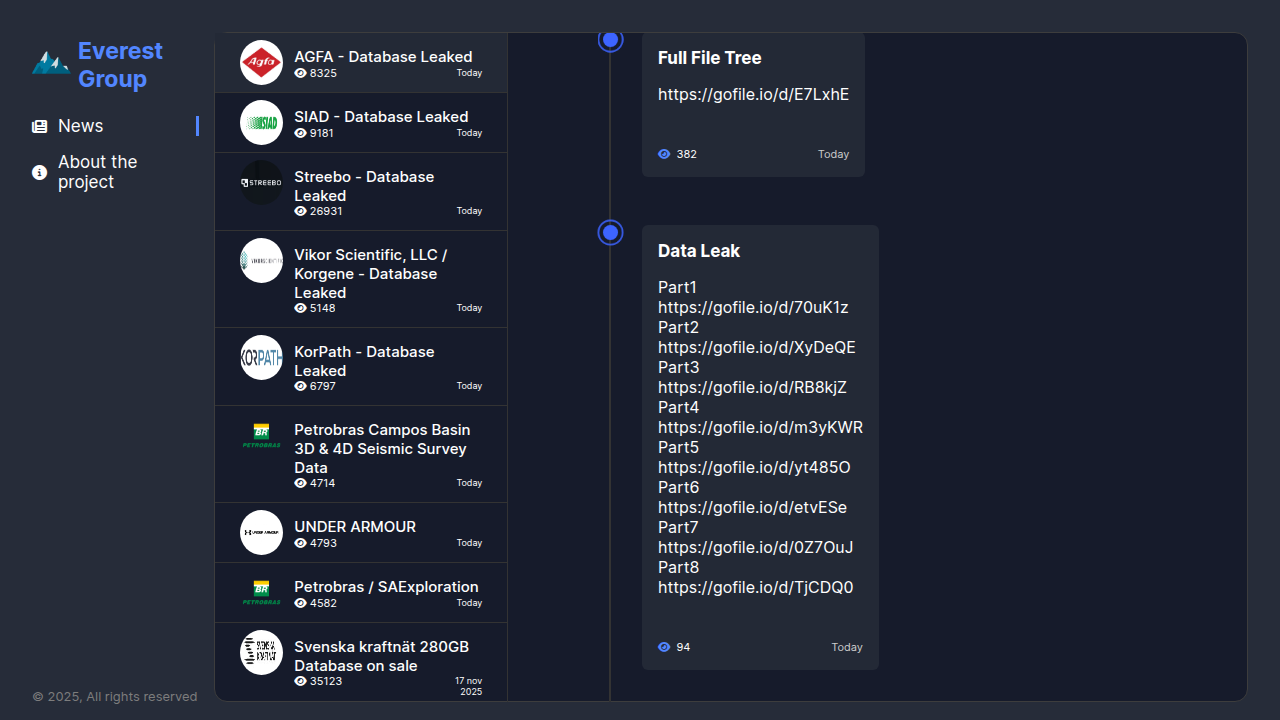Viewport: 1280px width, 720px height.
Task: Select the green SIAD logo
Action: [x=261, y=122]
